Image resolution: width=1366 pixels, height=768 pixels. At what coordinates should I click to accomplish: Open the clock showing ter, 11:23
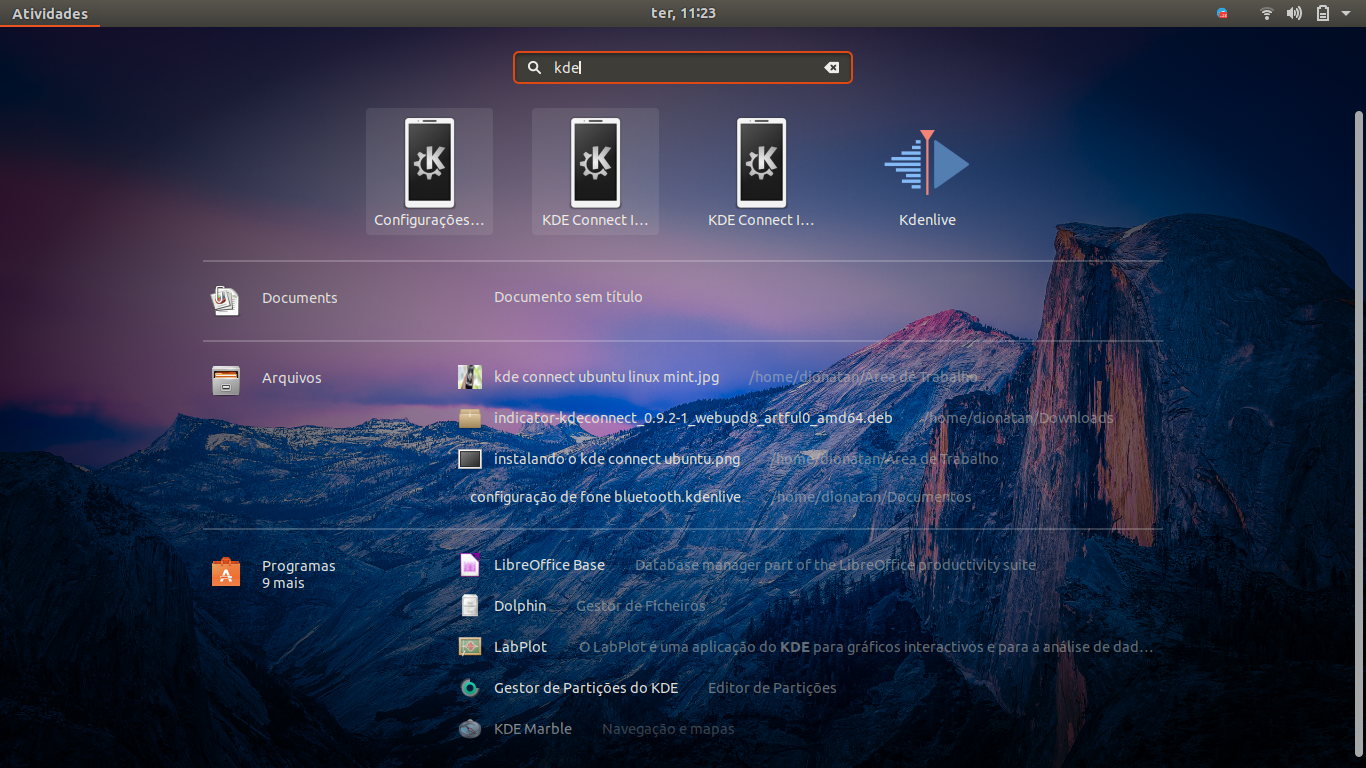click(683, 13)
